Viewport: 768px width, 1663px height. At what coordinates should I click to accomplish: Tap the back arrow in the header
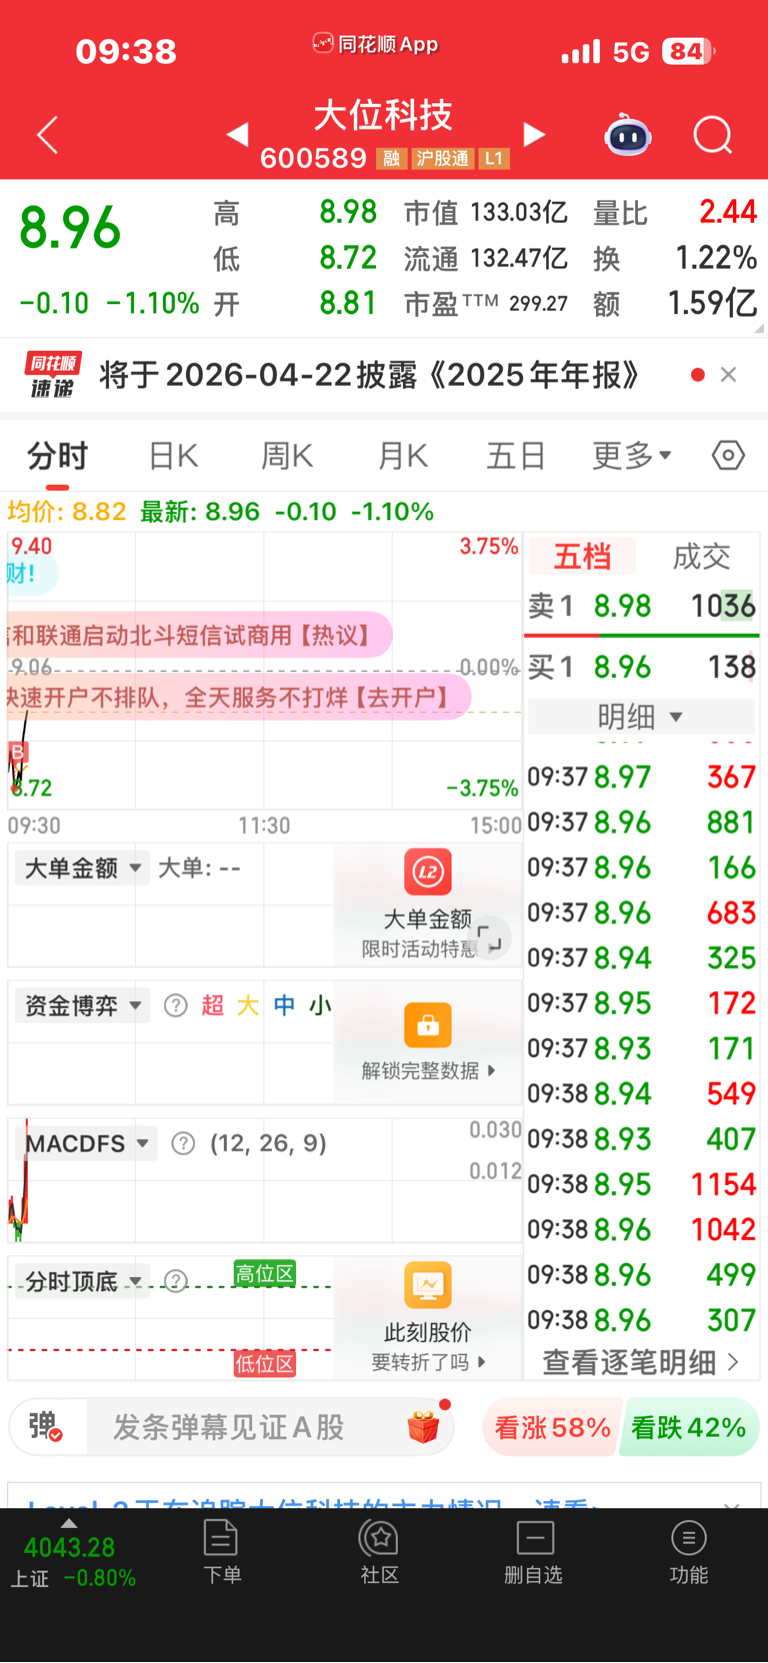(47, 135)
